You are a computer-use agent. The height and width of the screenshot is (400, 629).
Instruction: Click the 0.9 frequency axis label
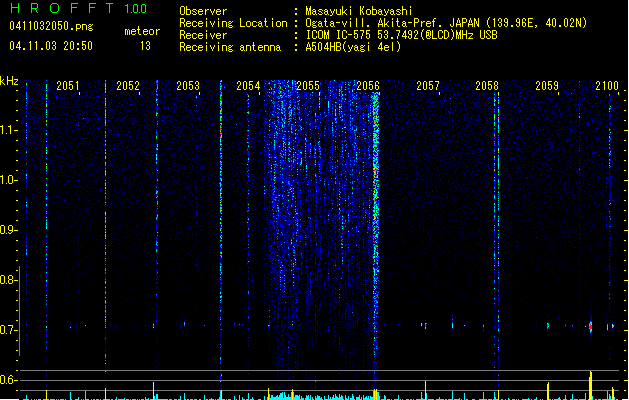[8, 230]
